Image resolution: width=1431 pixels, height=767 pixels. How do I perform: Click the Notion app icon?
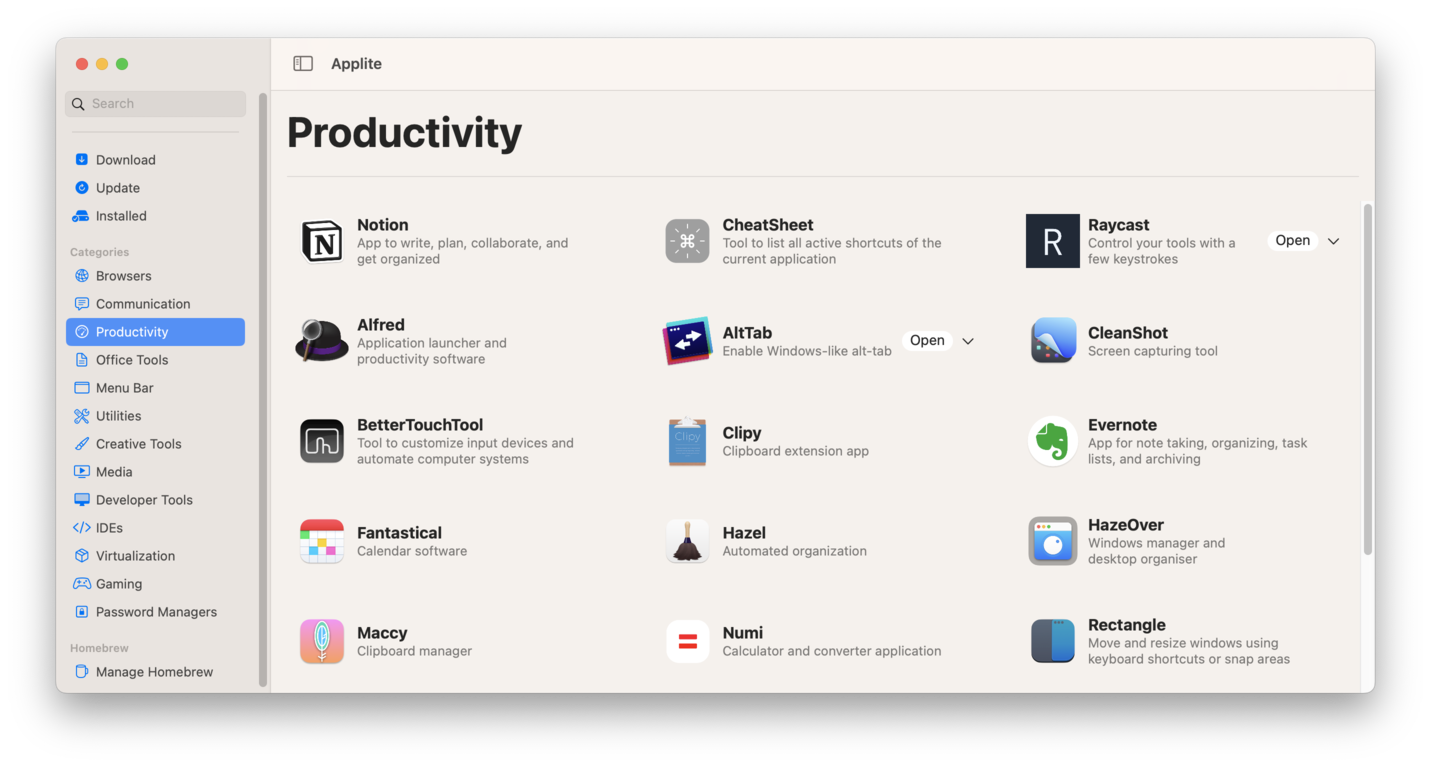click(321, 240)
